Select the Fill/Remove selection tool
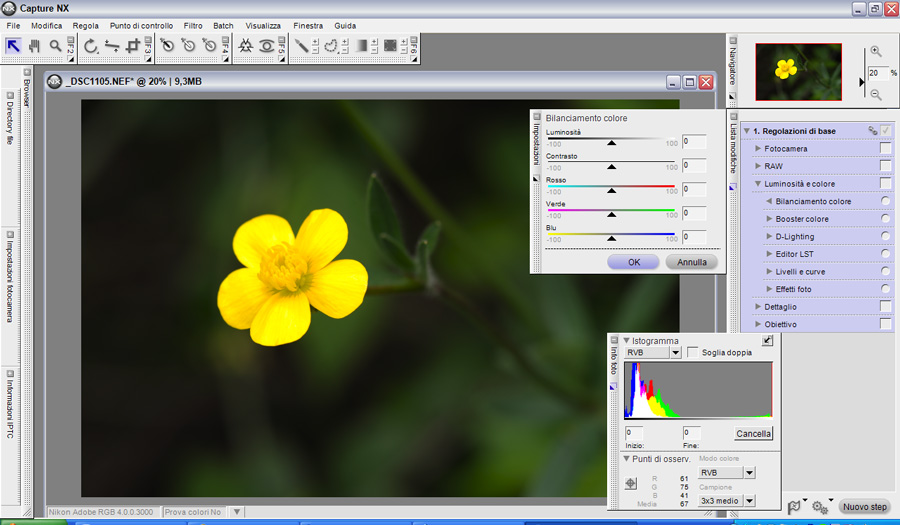 pos(390,45)
